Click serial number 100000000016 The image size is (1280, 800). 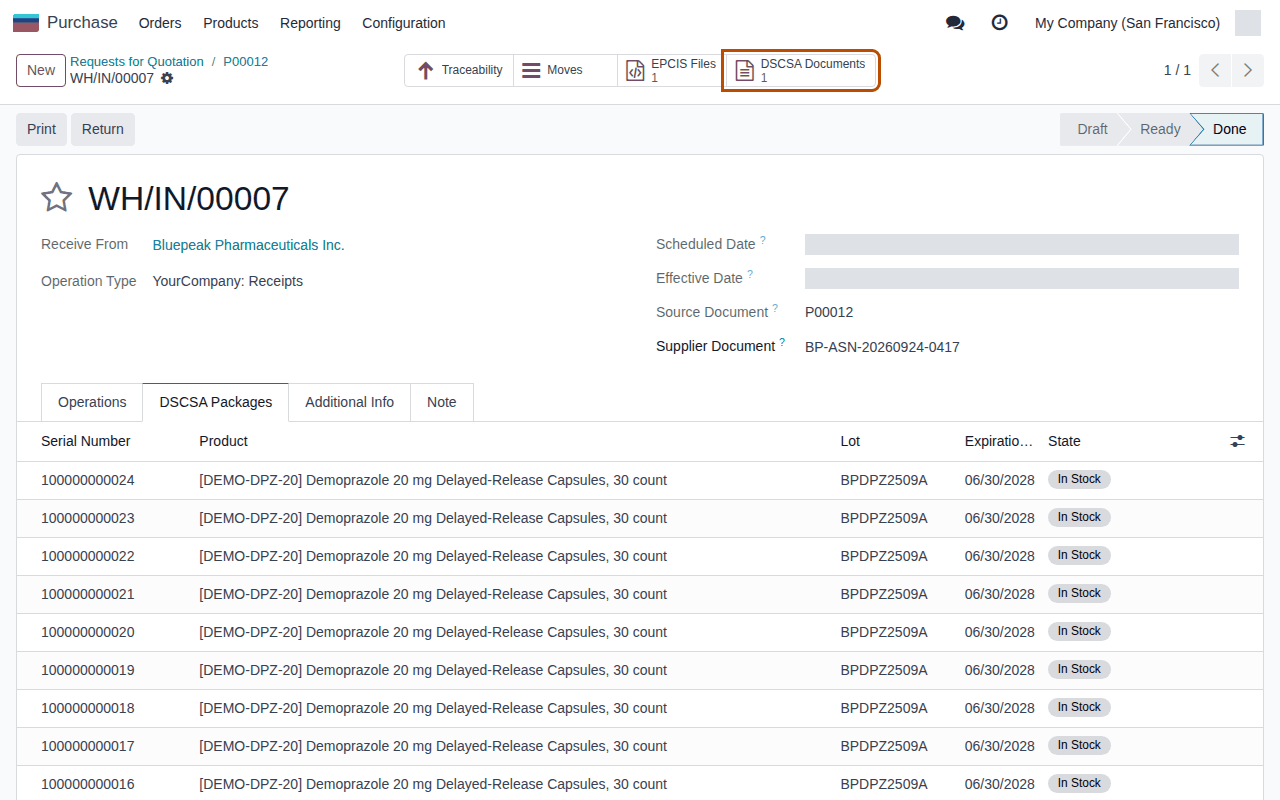[88, 784]
